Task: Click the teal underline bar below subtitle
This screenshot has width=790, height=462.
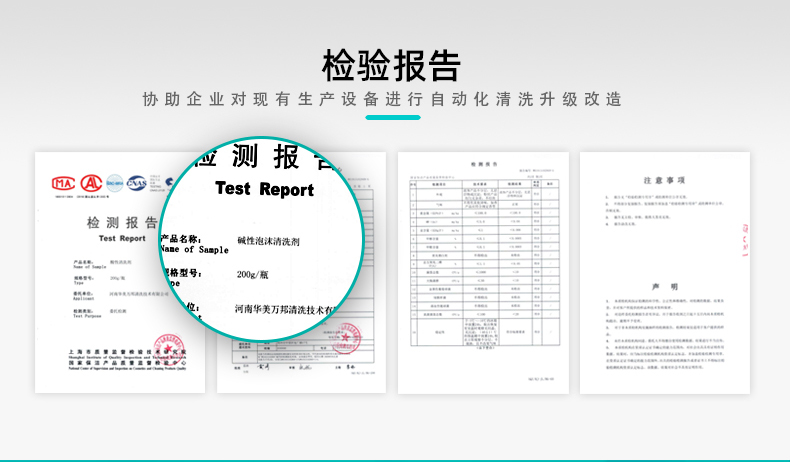Action: [x=393, y=117]
